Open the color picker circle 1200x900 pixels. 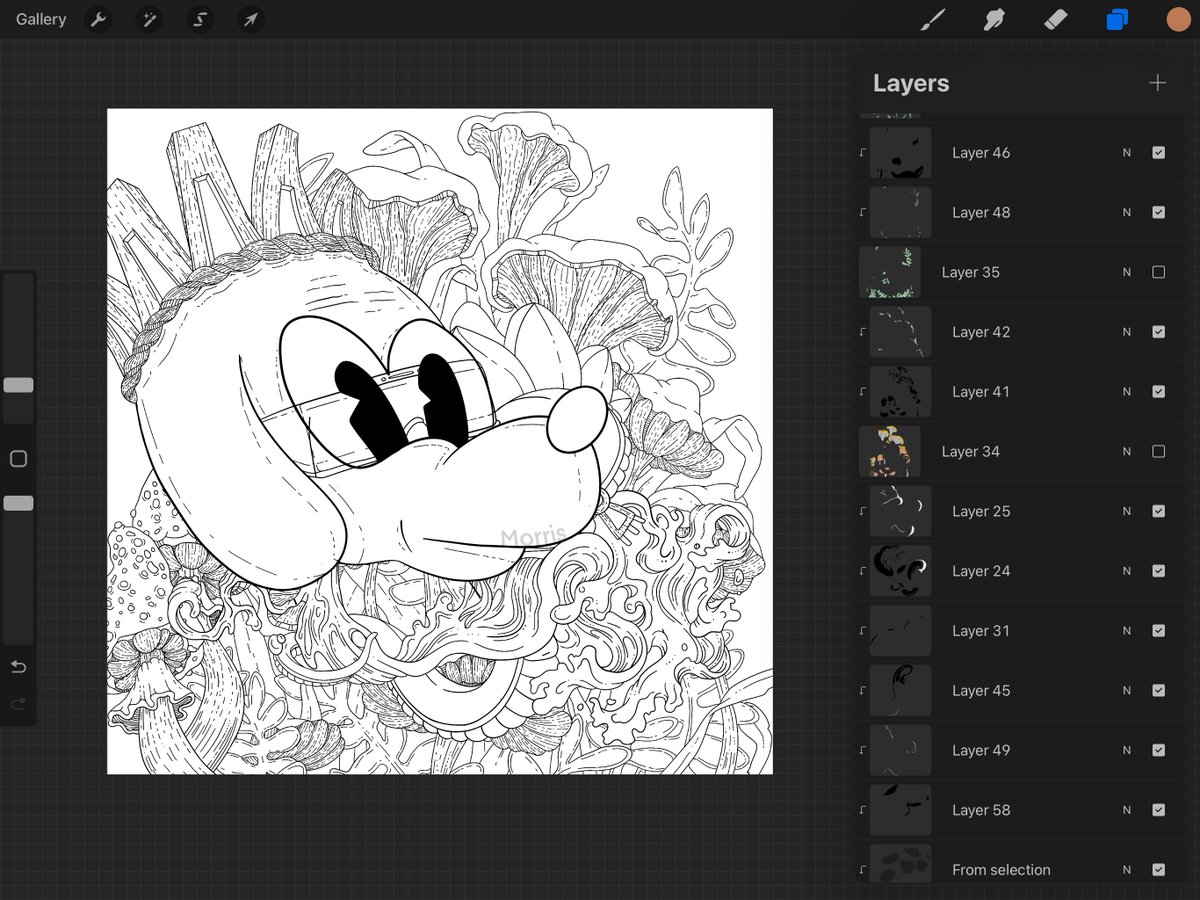(1178, 19)
